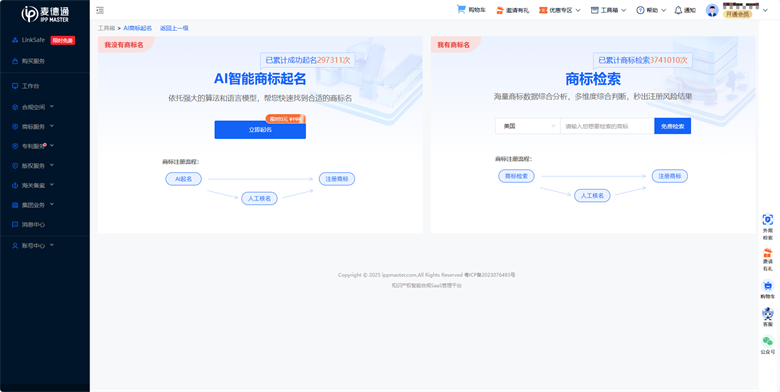Select the 我有商标名 tab label
This screenshot has width=780, height=392.
(x=454, y=45)
